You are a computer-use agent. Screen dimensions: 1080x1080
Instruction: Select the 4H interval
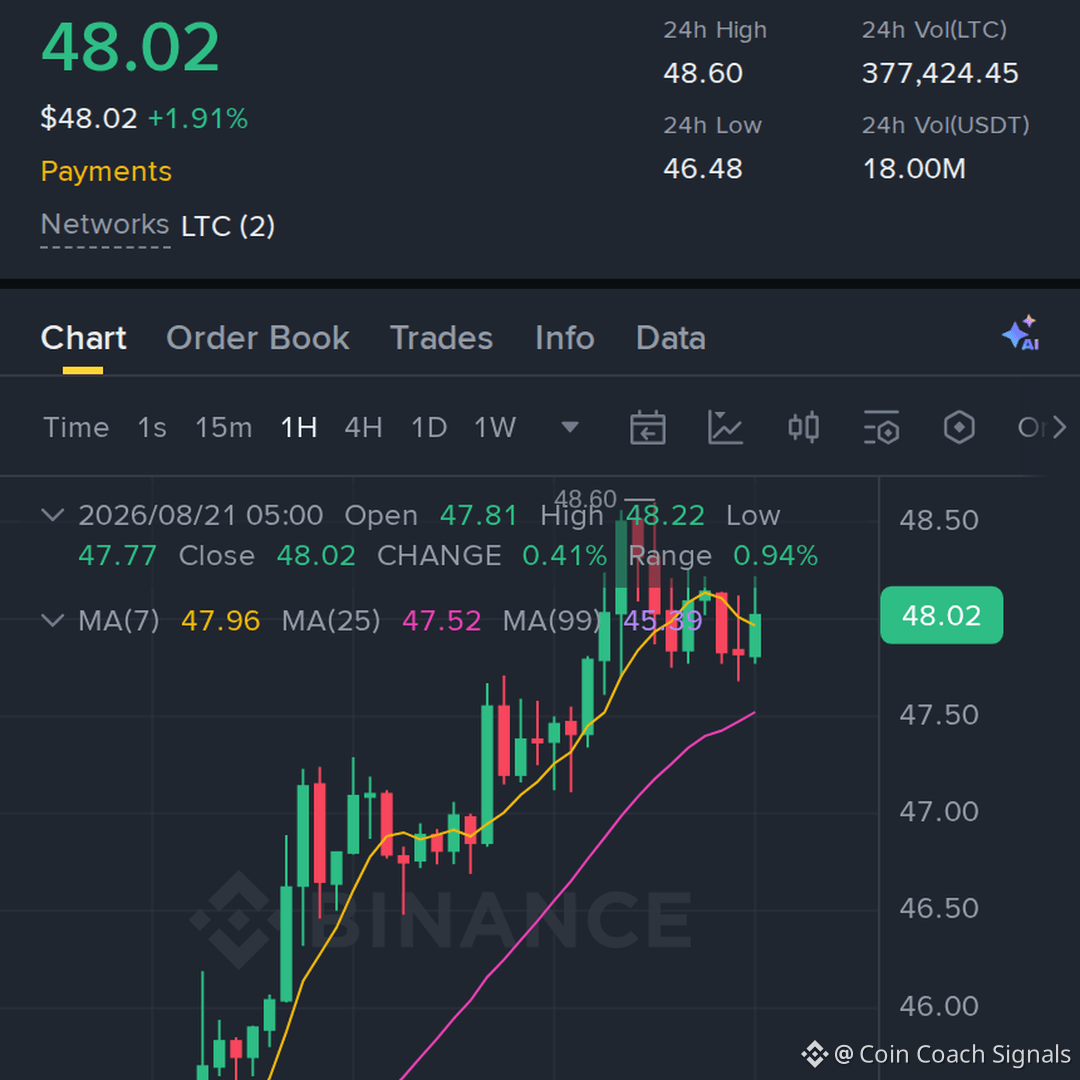tap(364, 428)
